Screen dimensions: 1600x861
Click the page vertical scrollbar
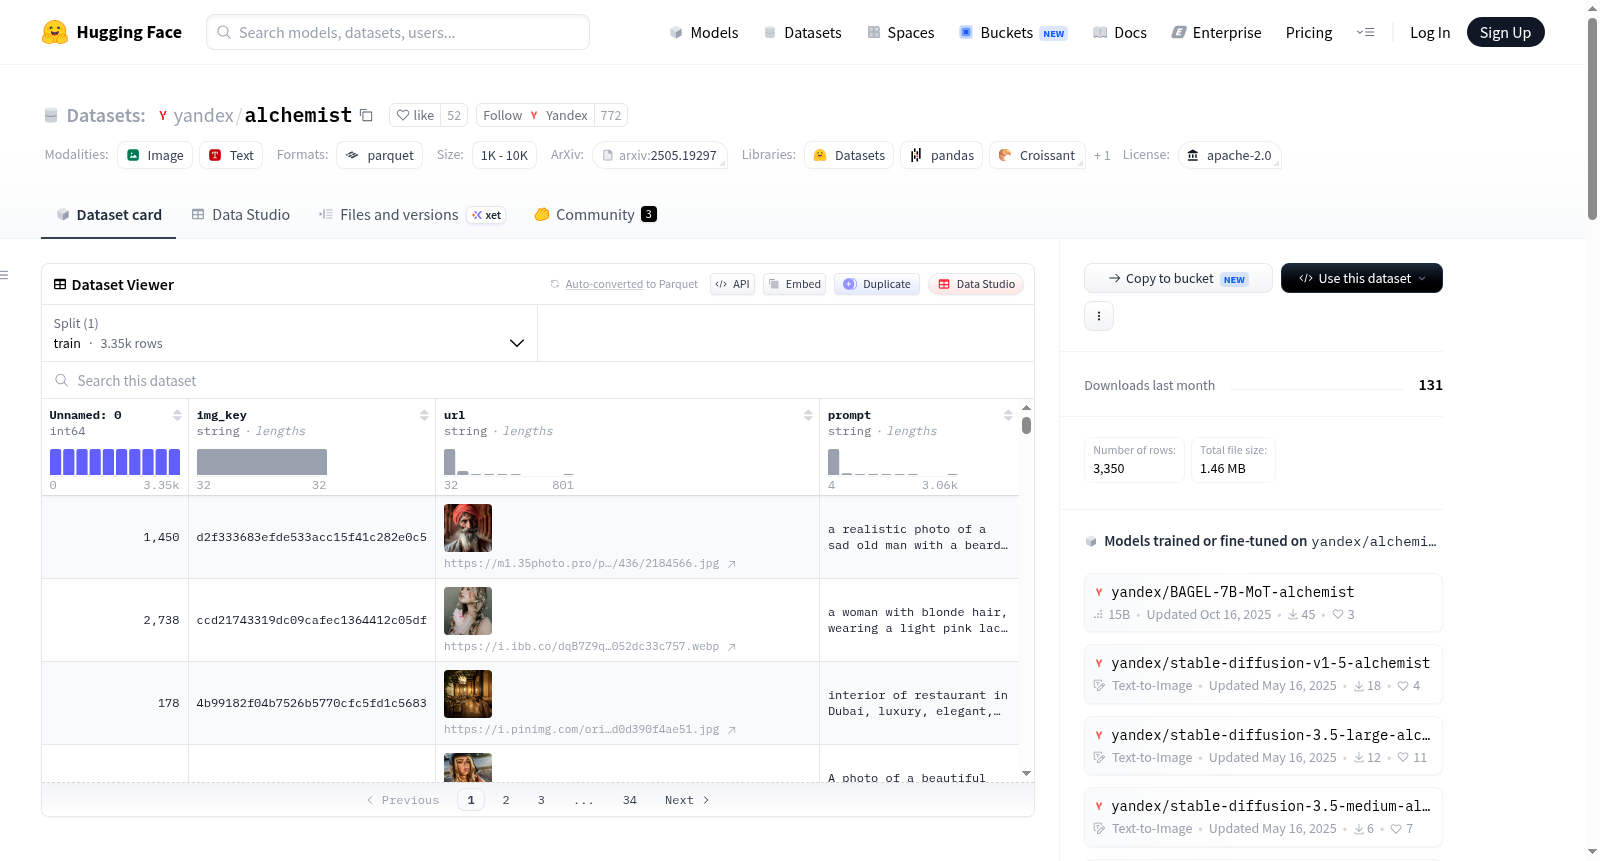pos(1592,120)
